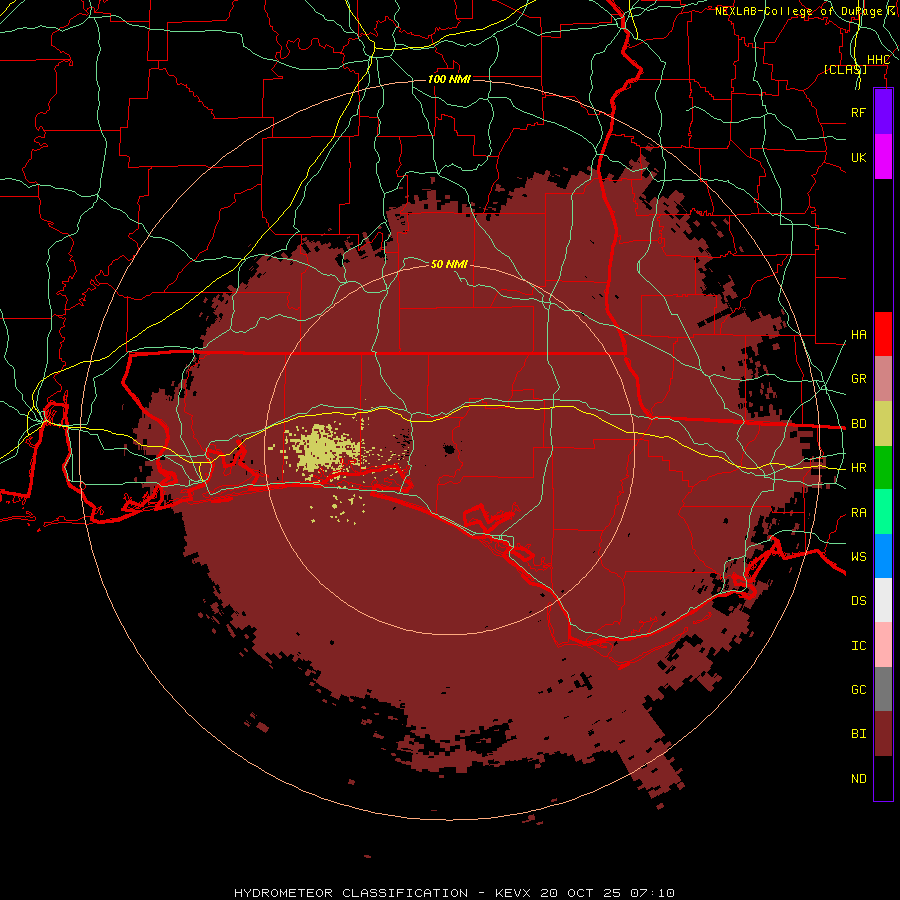Screen dimensions: 900x900
Task: Select the HA legend label
Action: pyautogui.click(x=858, y=335)
